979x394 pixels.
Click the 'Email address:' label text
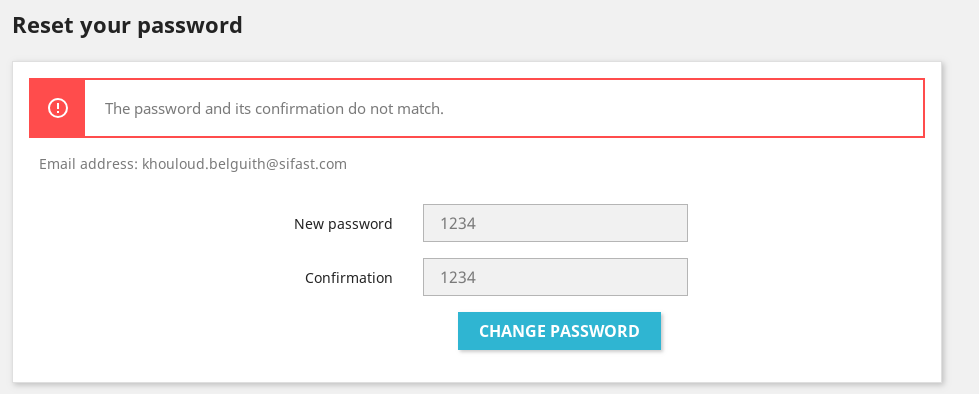[x=88, y=164]
